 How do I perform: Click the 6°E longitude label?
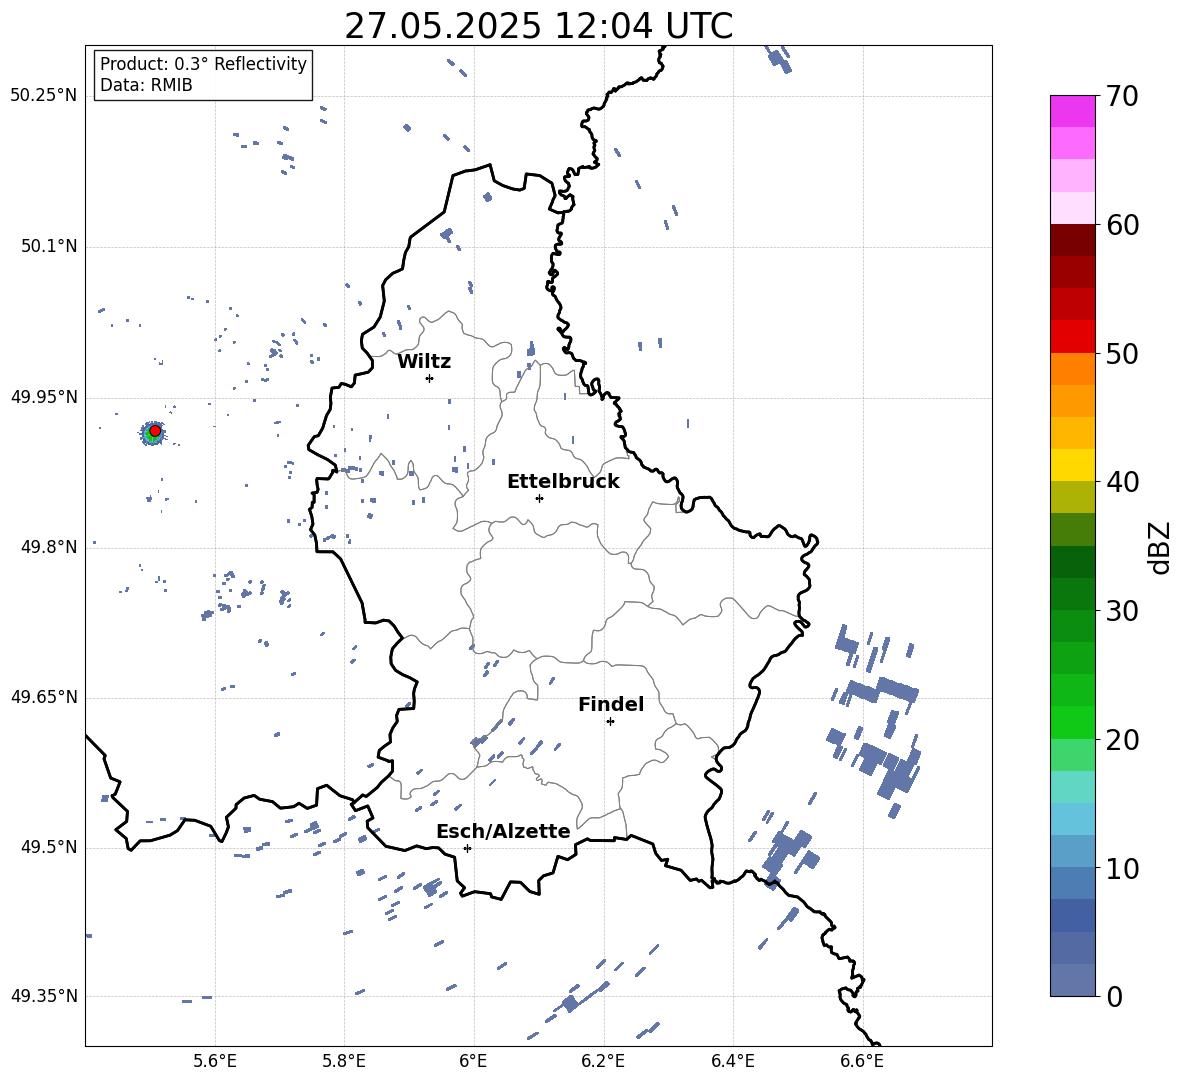473,1061
